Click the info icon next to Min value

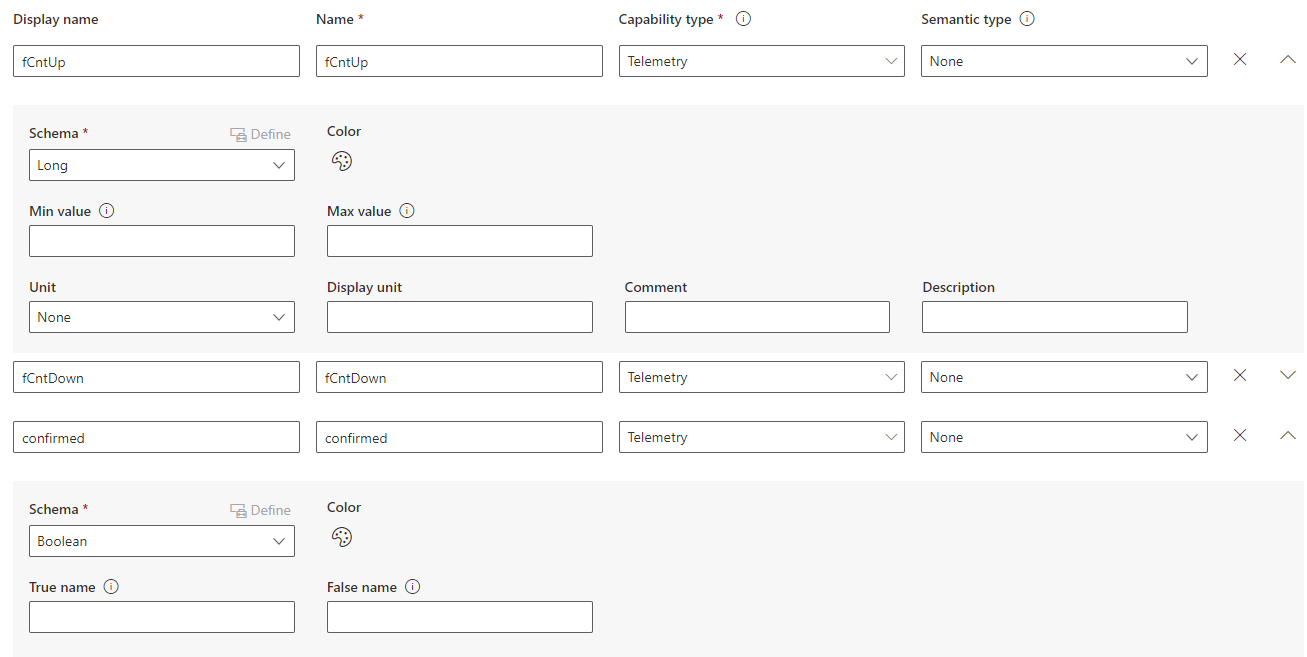click(x=106, y=210)
